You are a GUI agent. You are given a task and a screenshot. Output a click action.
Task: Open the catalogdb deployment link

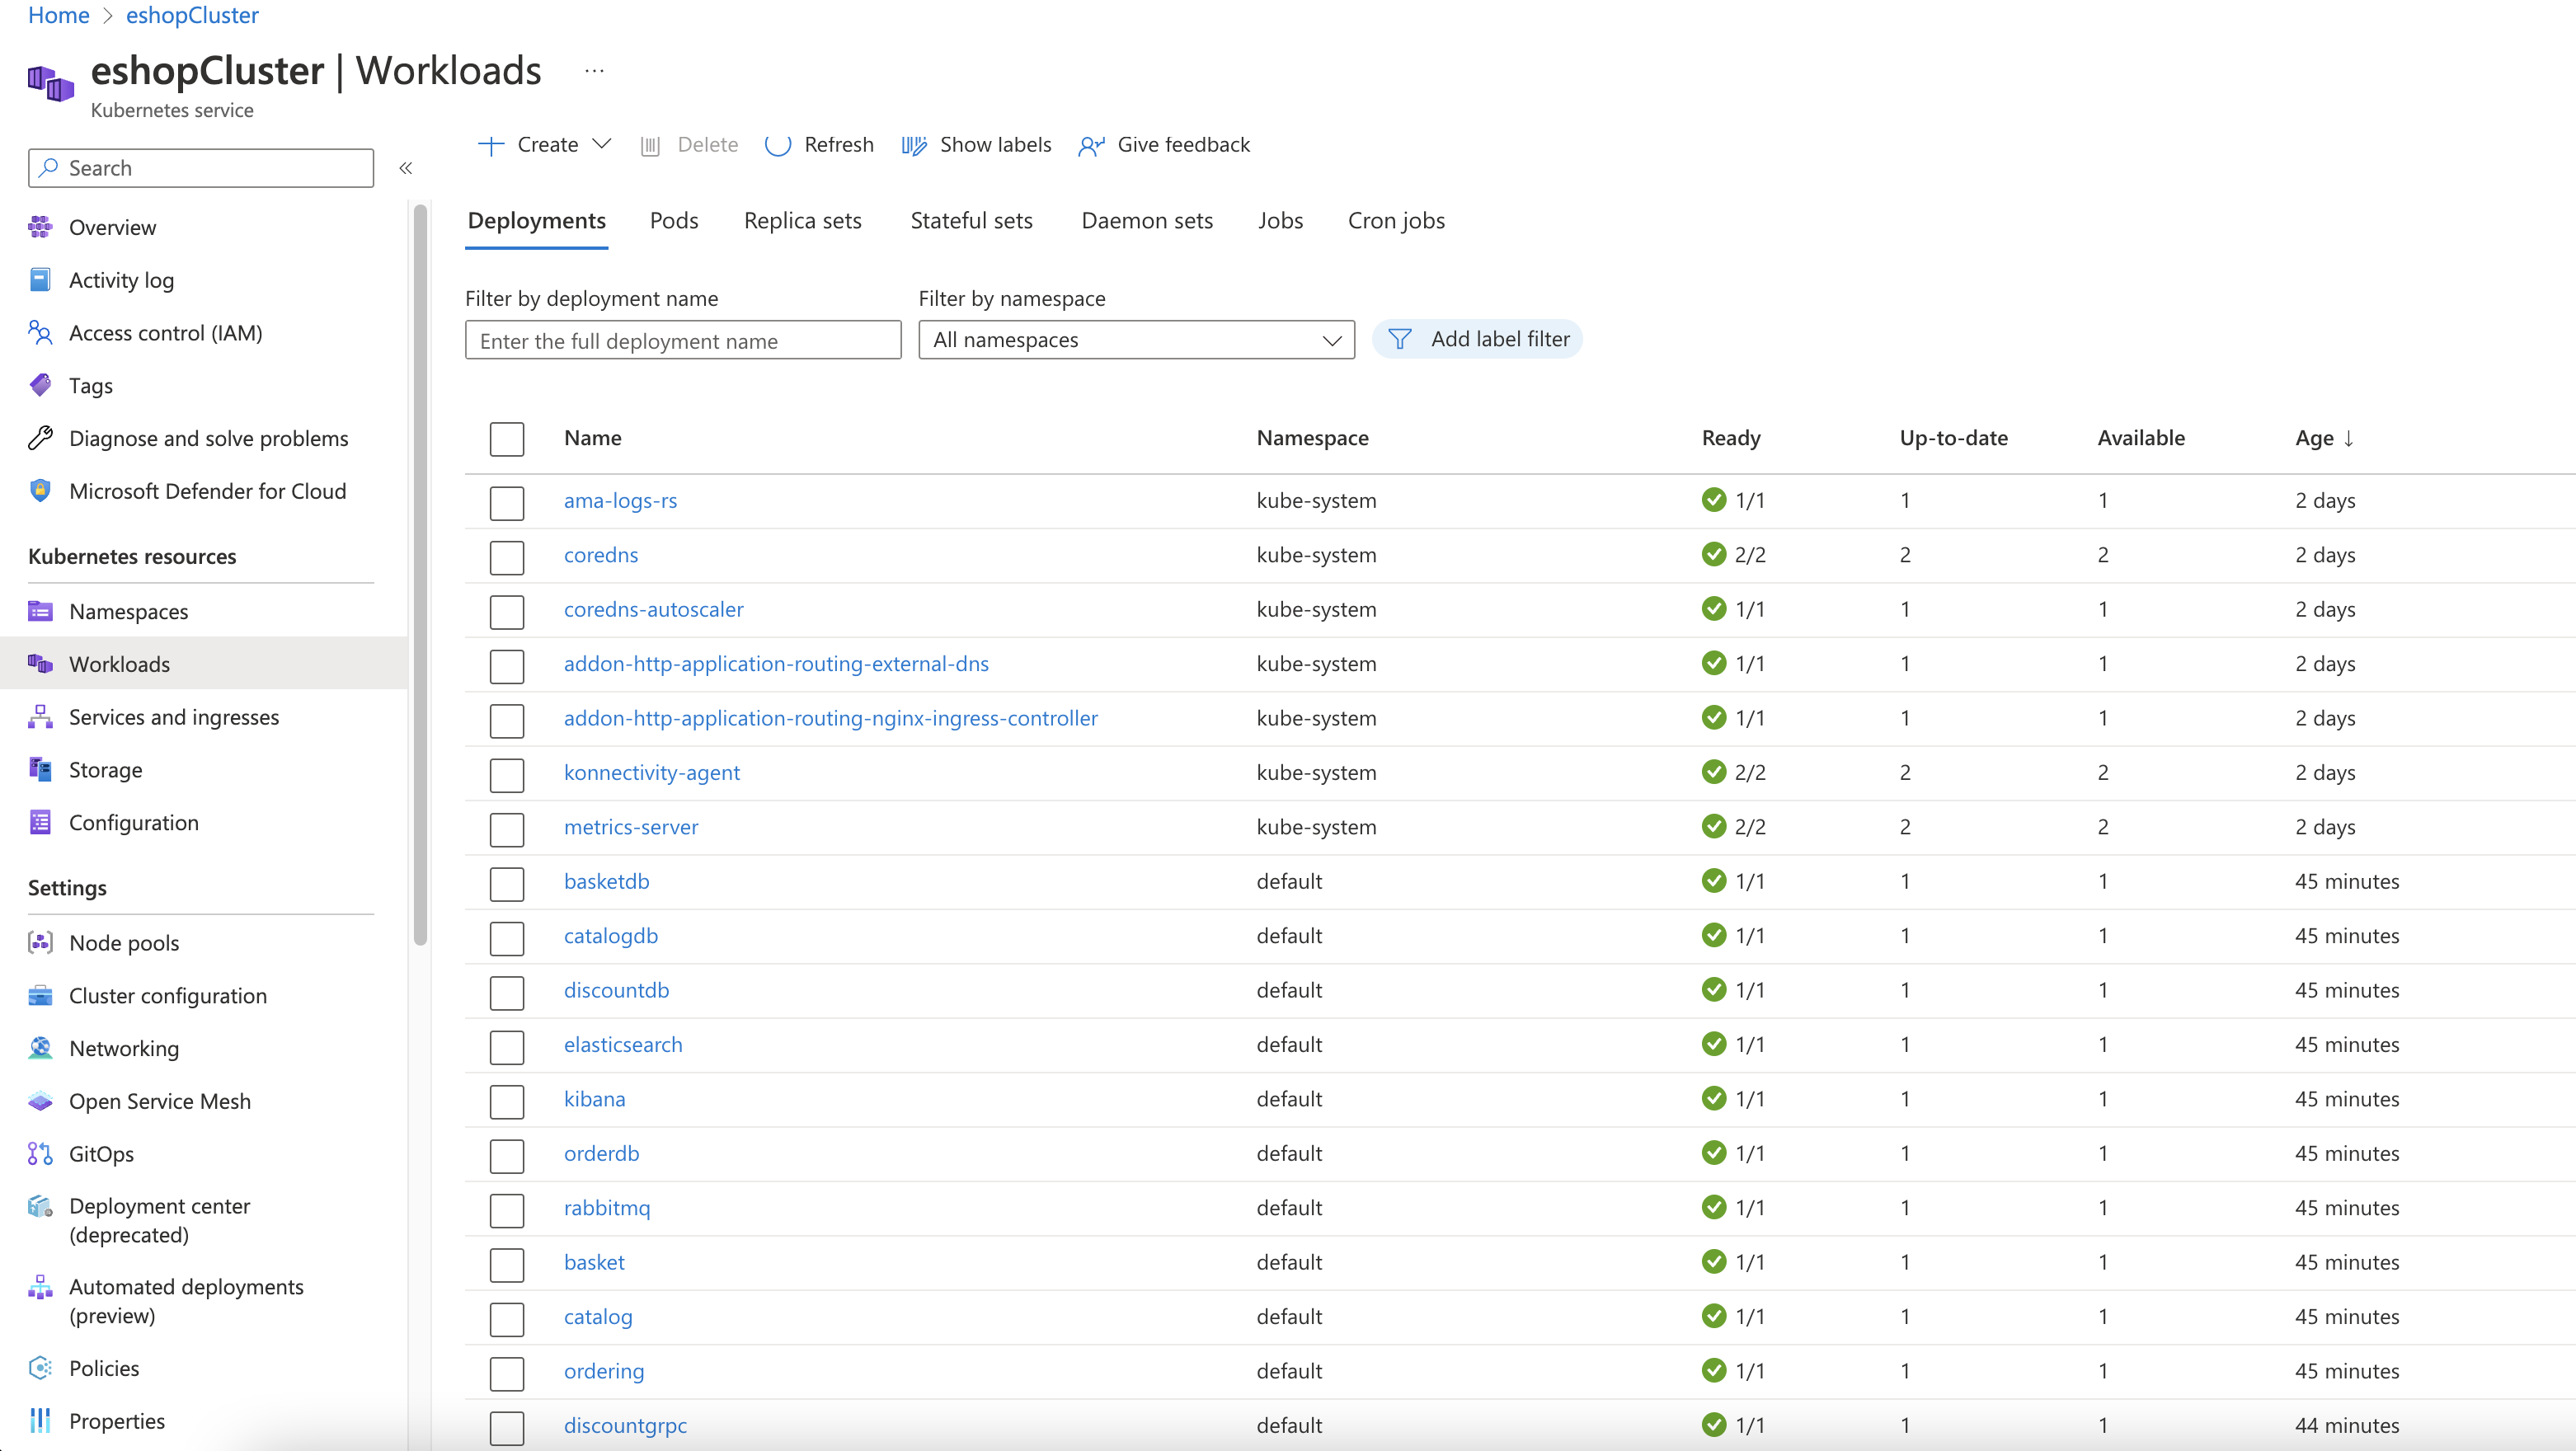point(610,936)
